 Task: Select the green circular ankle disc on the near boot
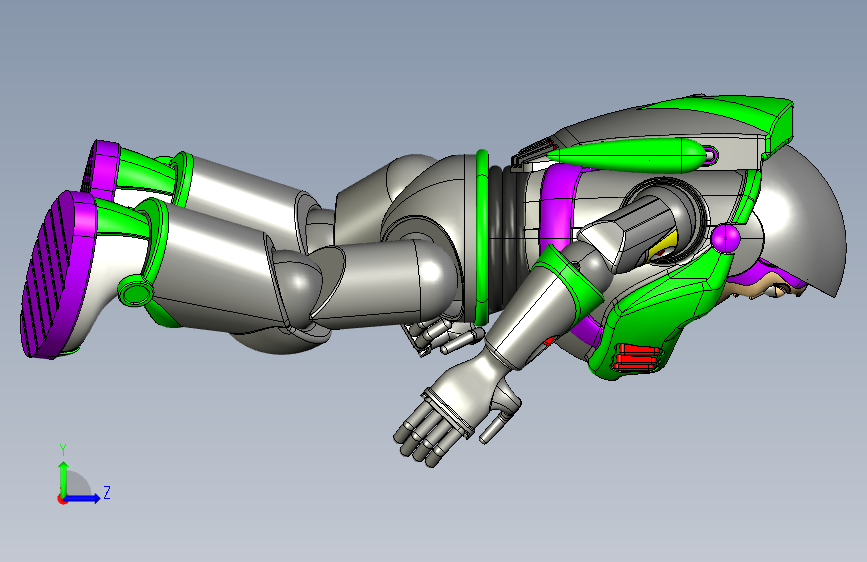click(135, 290)
